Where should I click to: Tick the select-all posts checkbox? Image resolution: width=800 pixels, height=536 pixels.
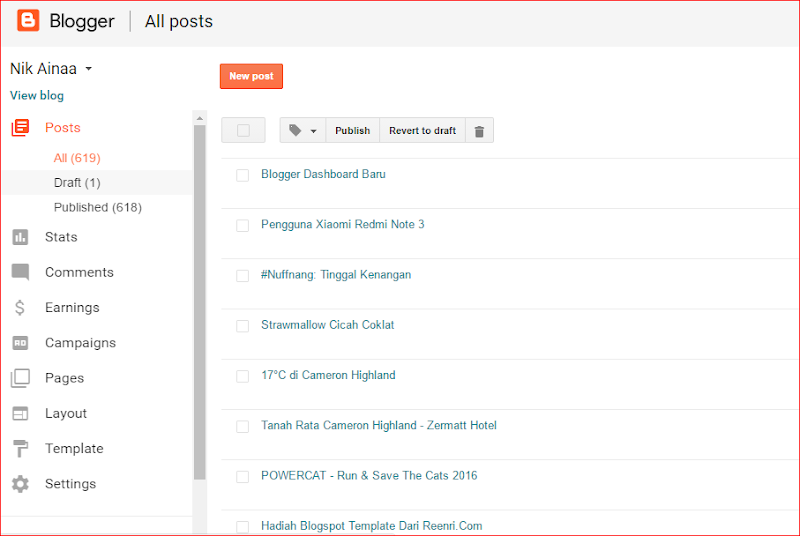[243, 131]
